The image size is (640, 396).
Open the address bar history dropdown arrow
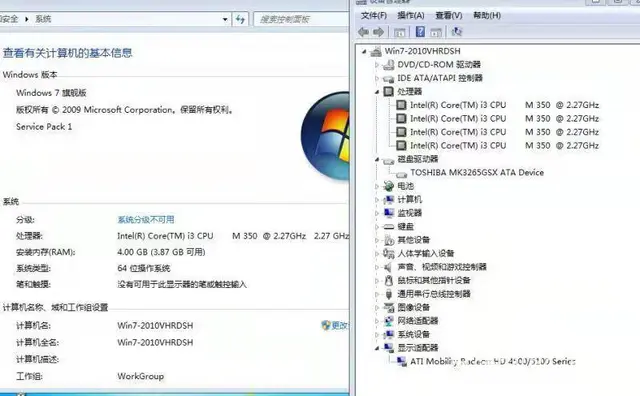[225, 19]
